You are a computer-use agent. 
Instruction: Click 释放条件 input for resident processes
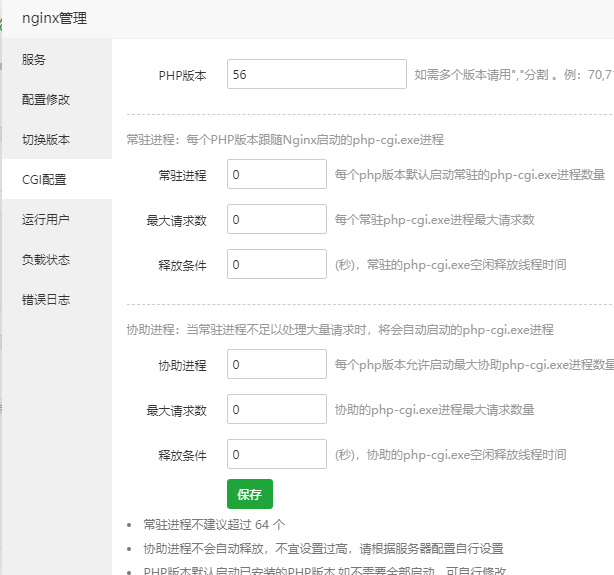pos(277,264)
